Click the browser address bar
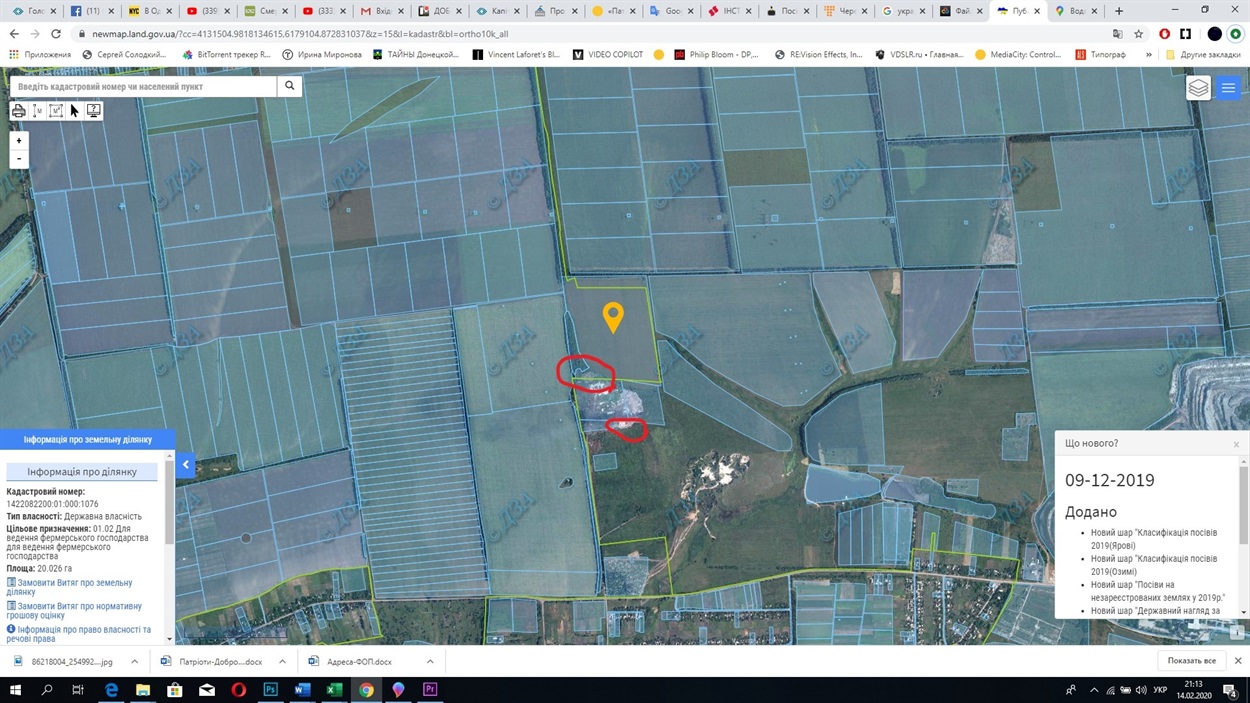Screen dimensions: 1250x703 pyautogui.click(x=590, y=34)
